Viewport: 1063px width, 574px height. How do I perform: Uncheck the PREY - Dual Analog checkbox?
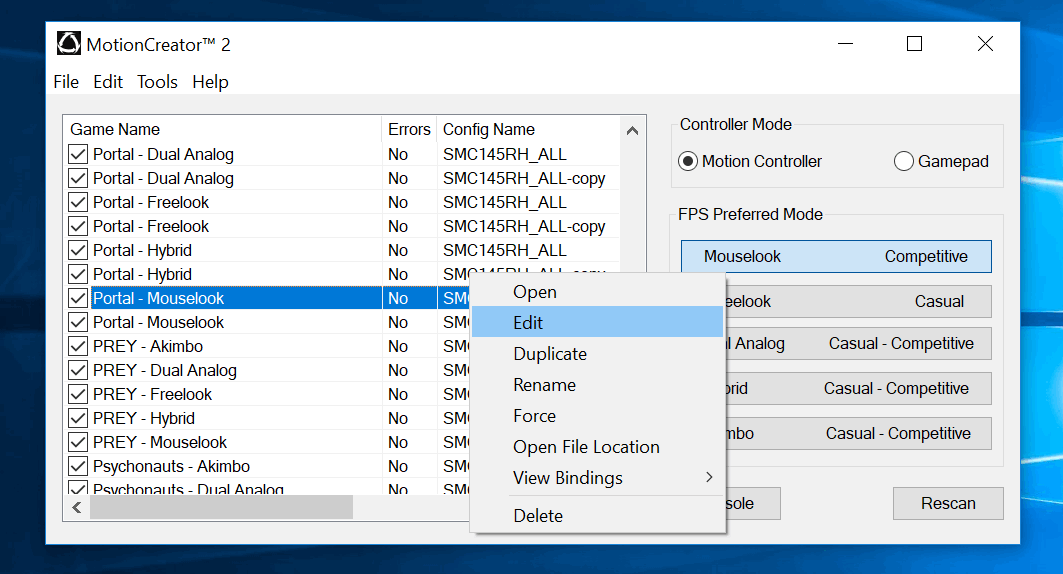pos(78,371)
